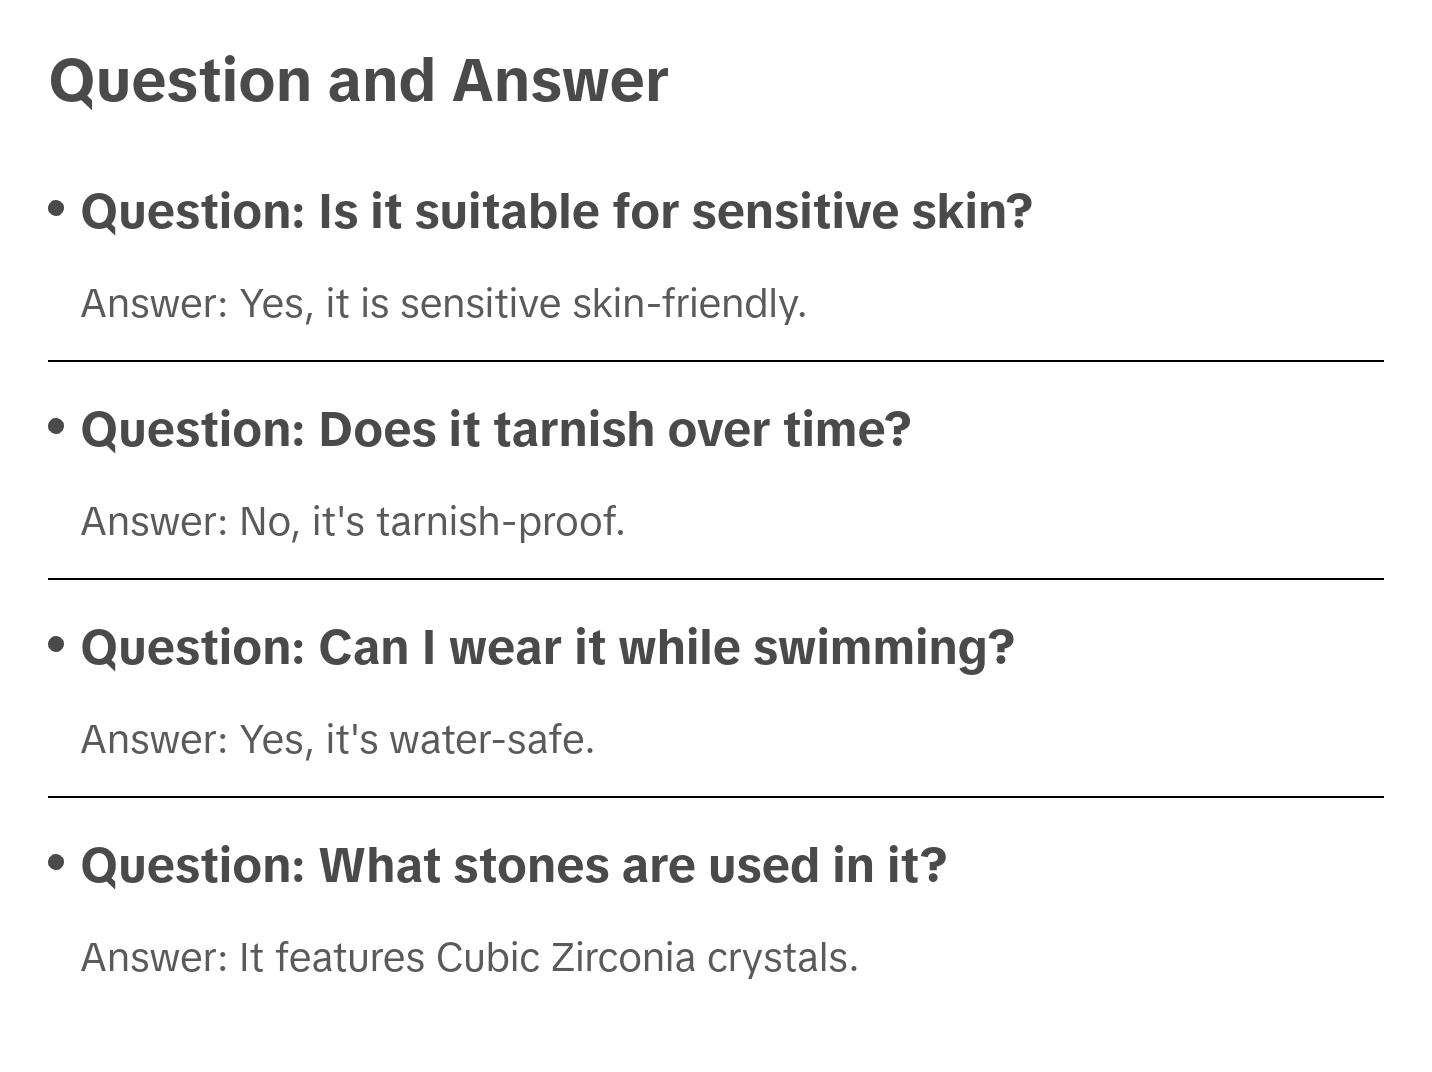Click the divider below the tarnish-proof answer
The image size is (1432, 1072).
(x=715, y=579)
